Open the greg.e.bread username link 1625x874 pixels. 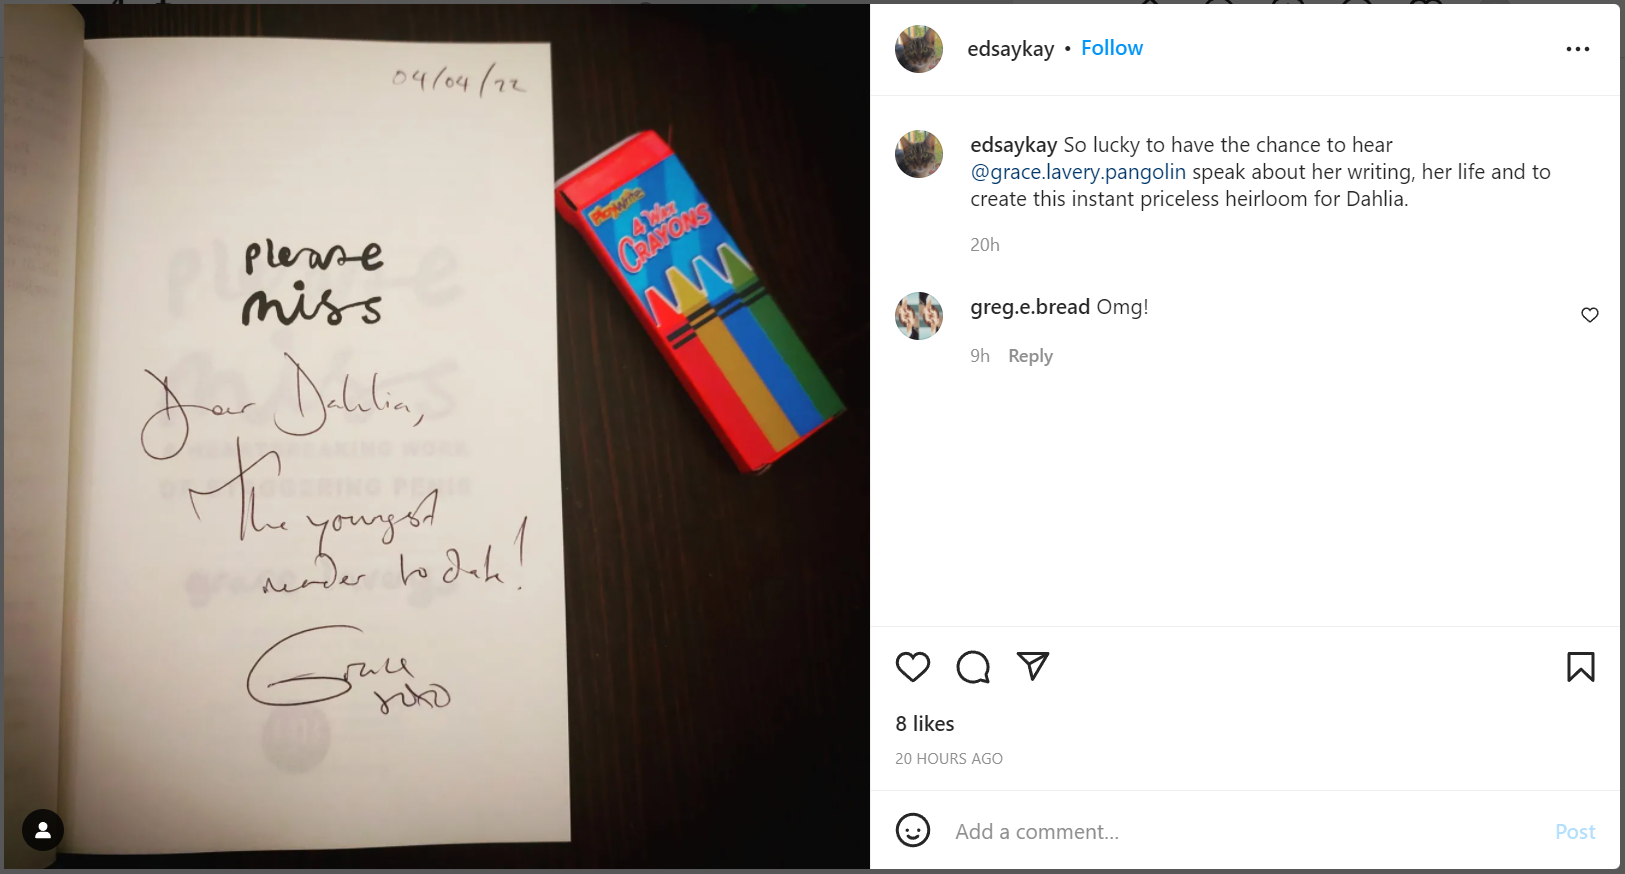point(1030,307)
